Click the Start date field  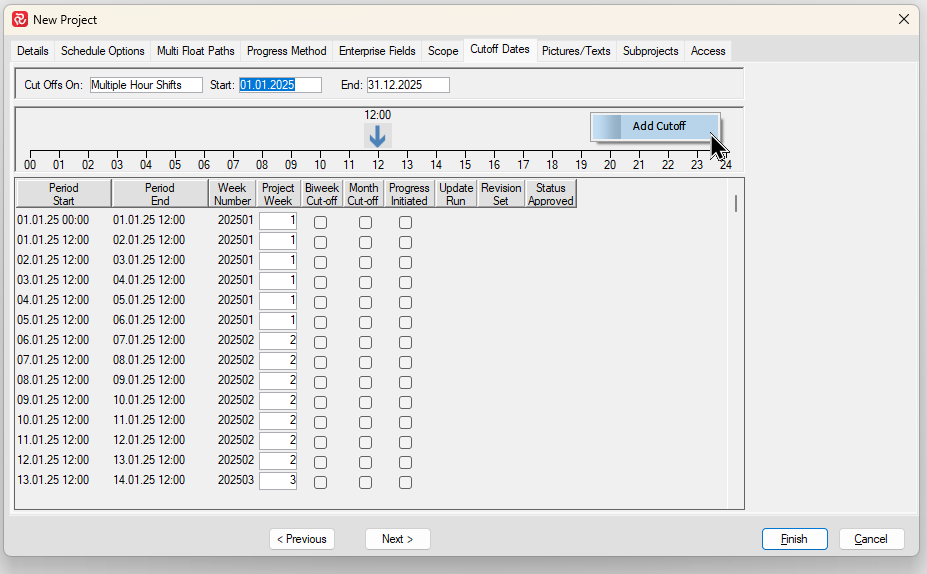click(280, 85)
